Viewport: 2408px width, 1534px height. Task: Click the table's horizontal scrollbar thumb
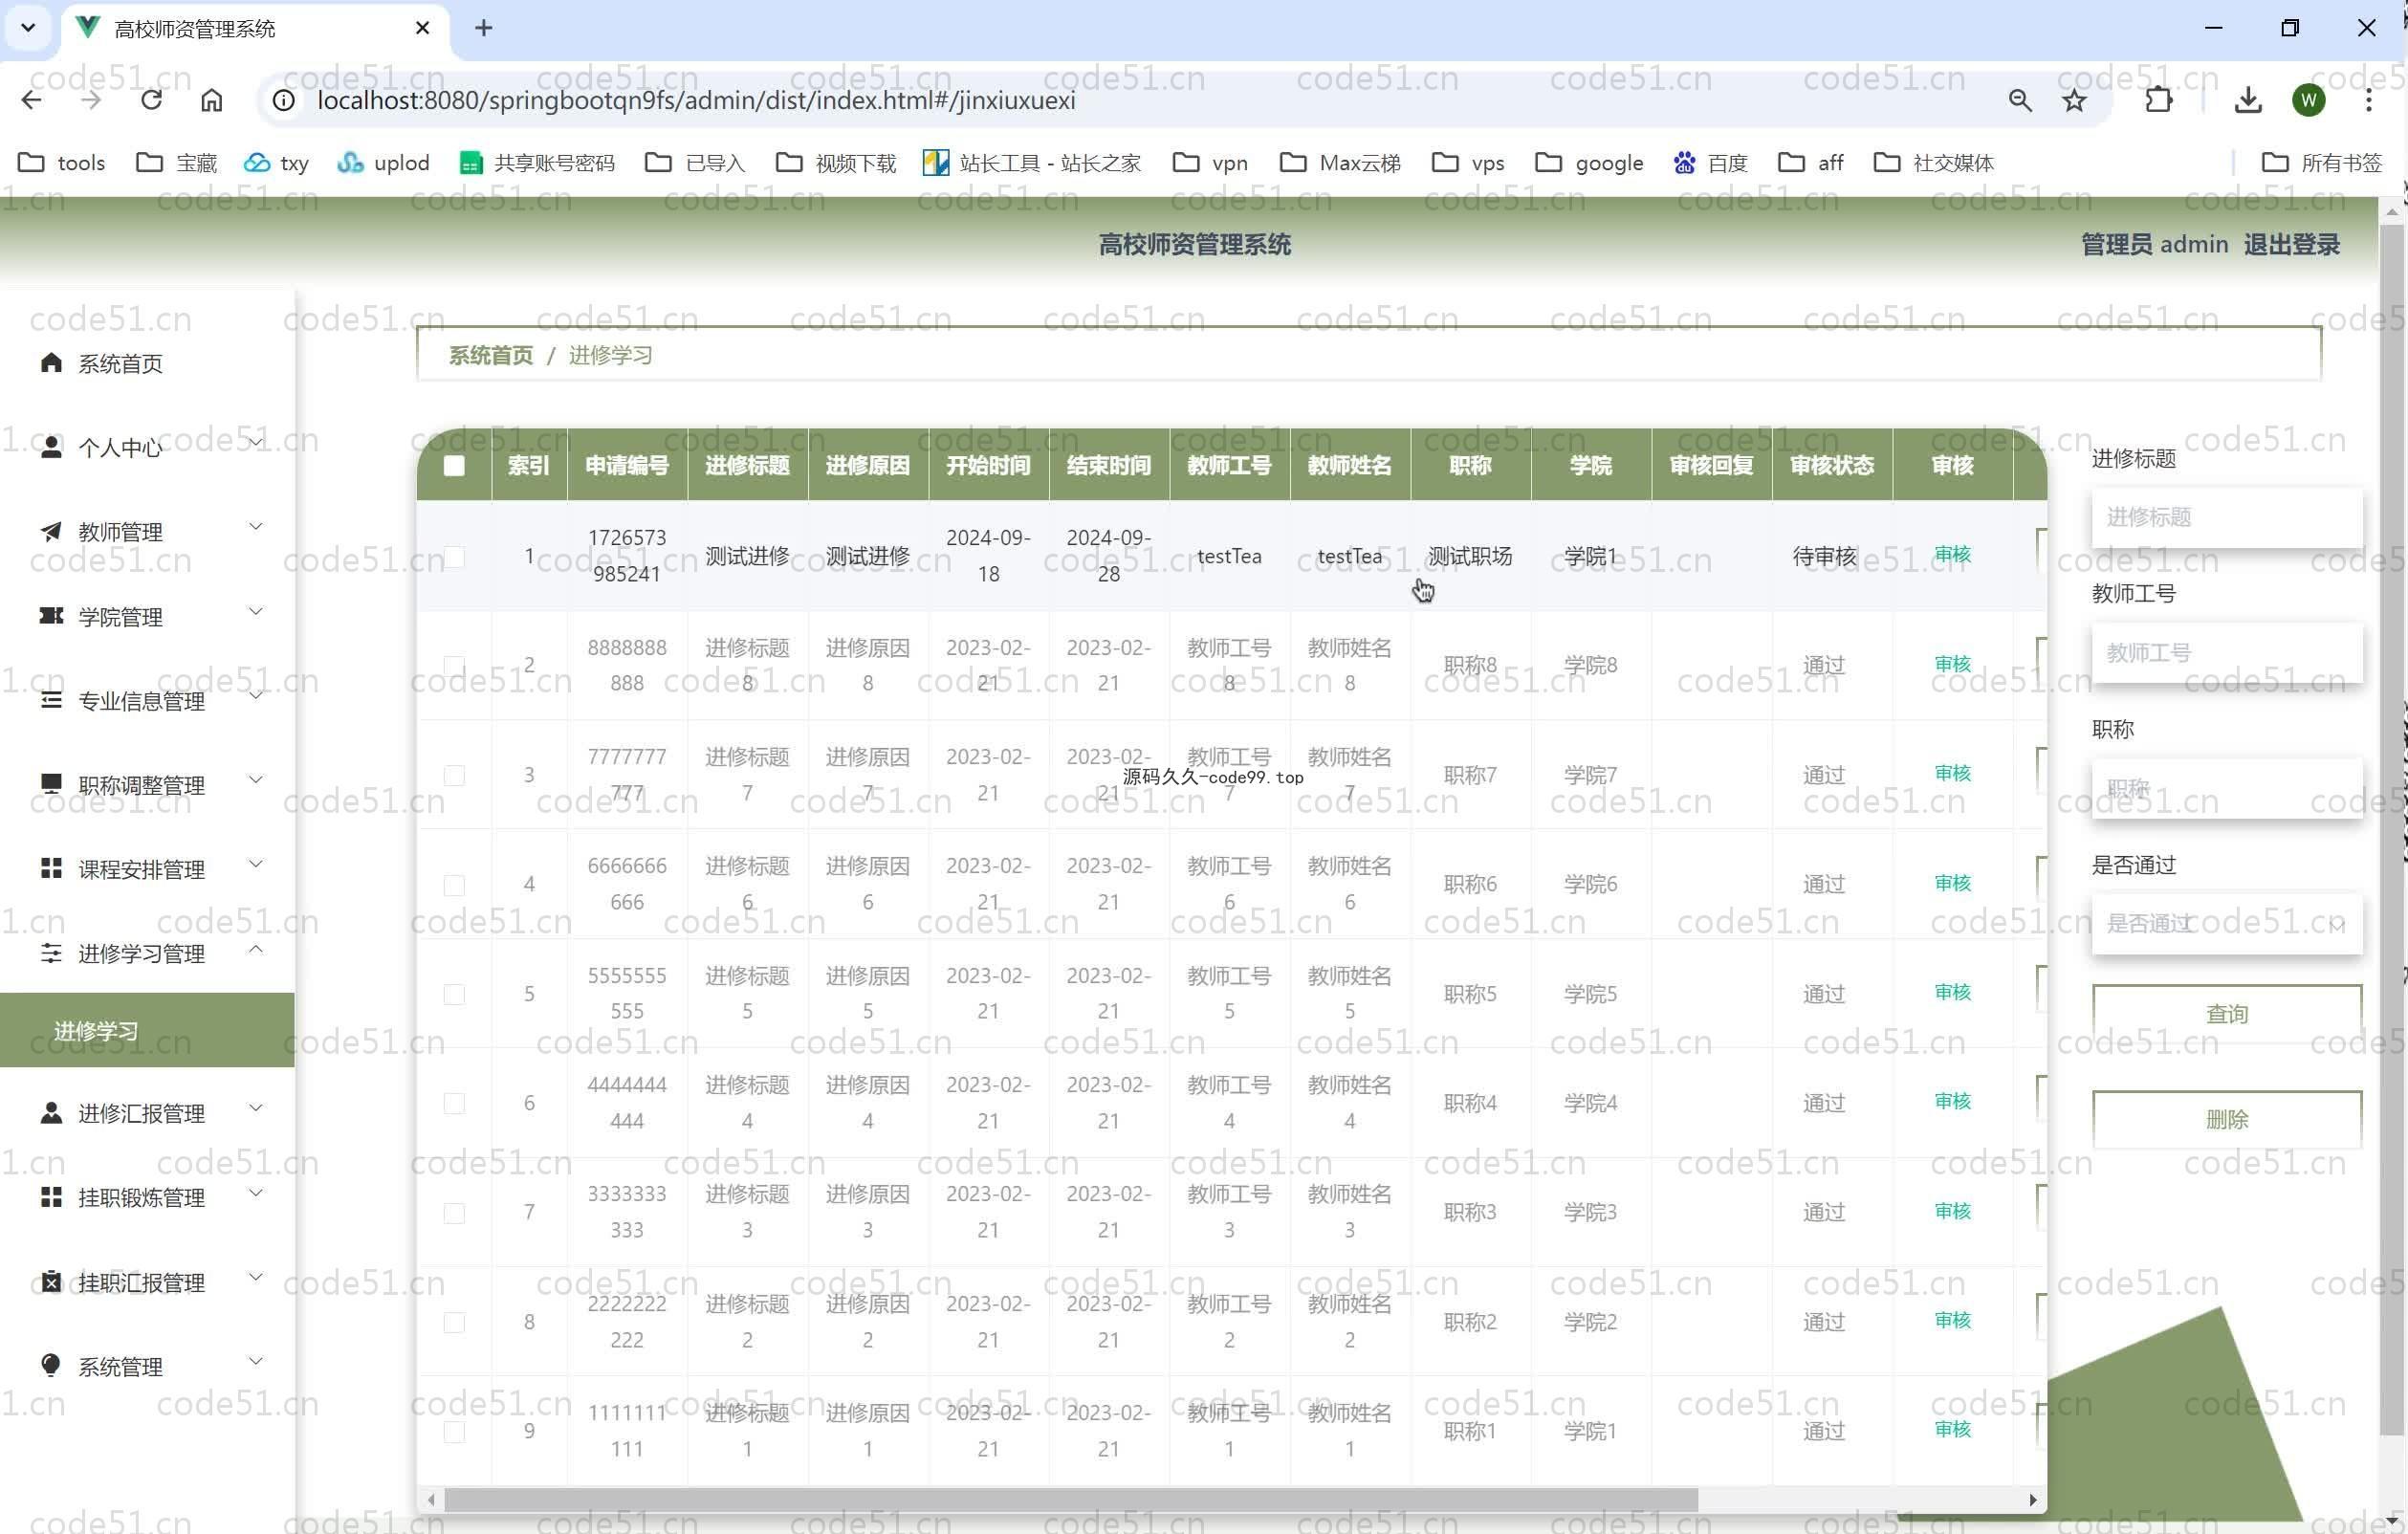point(1071,1499)
